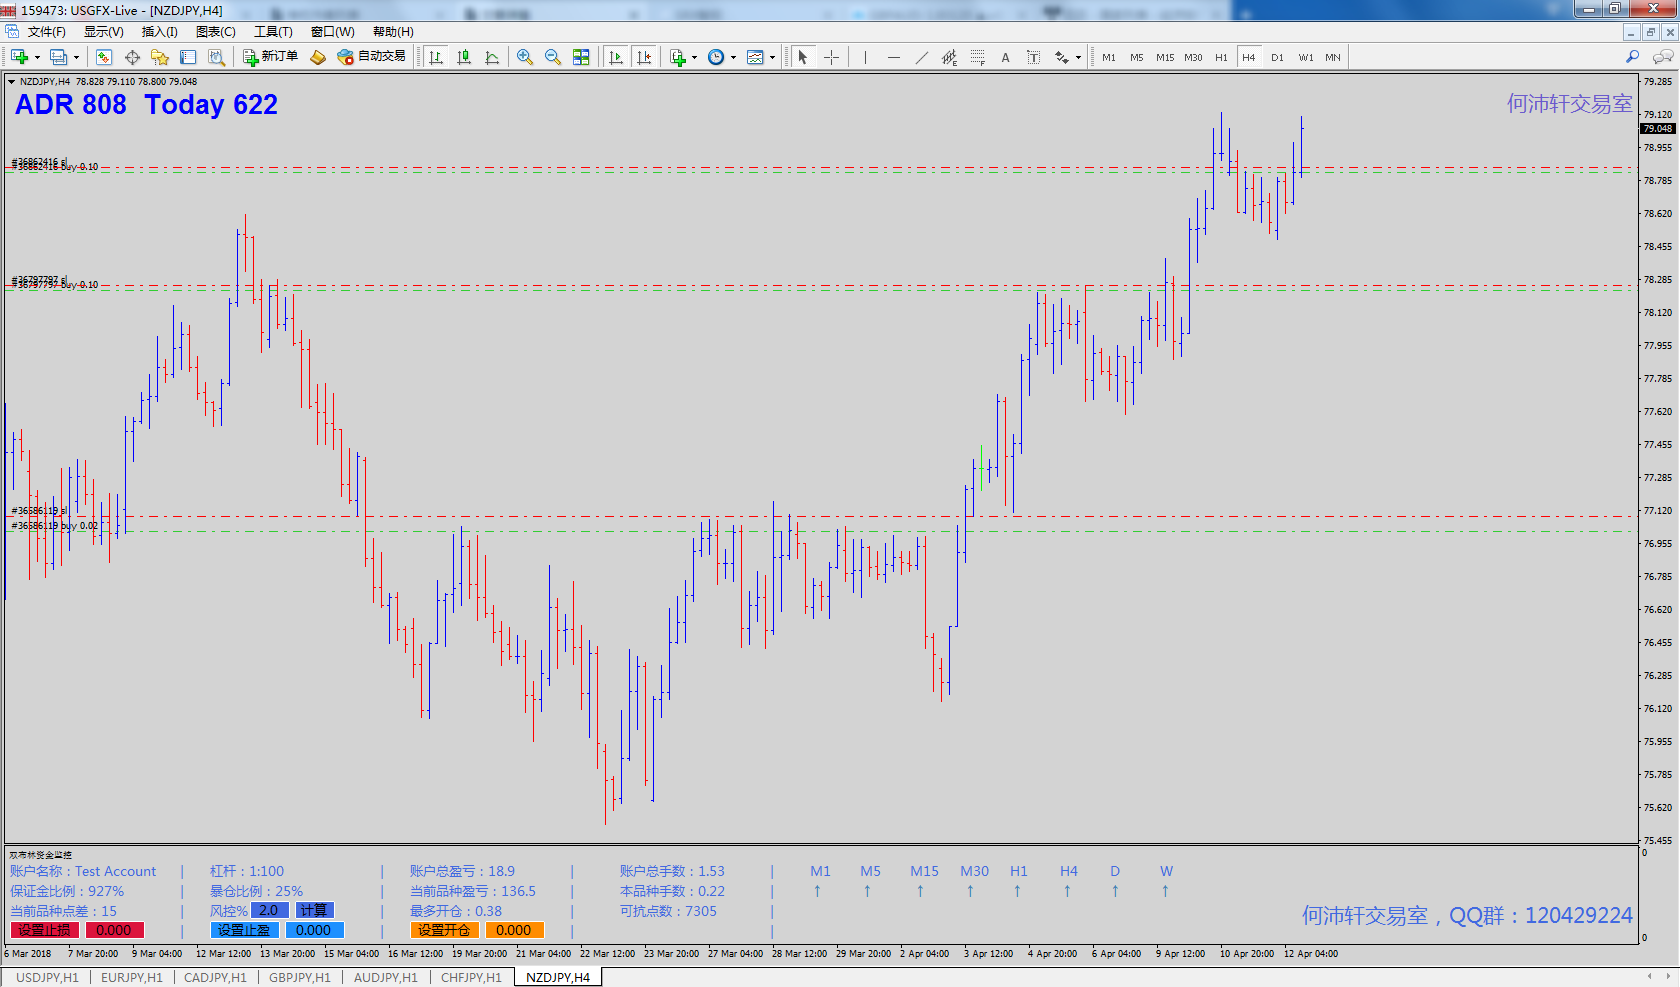Image resolution: width=1680 pixels, height=987 pixels.
Task: Select the text label tool
Action: coord(1034,57)
